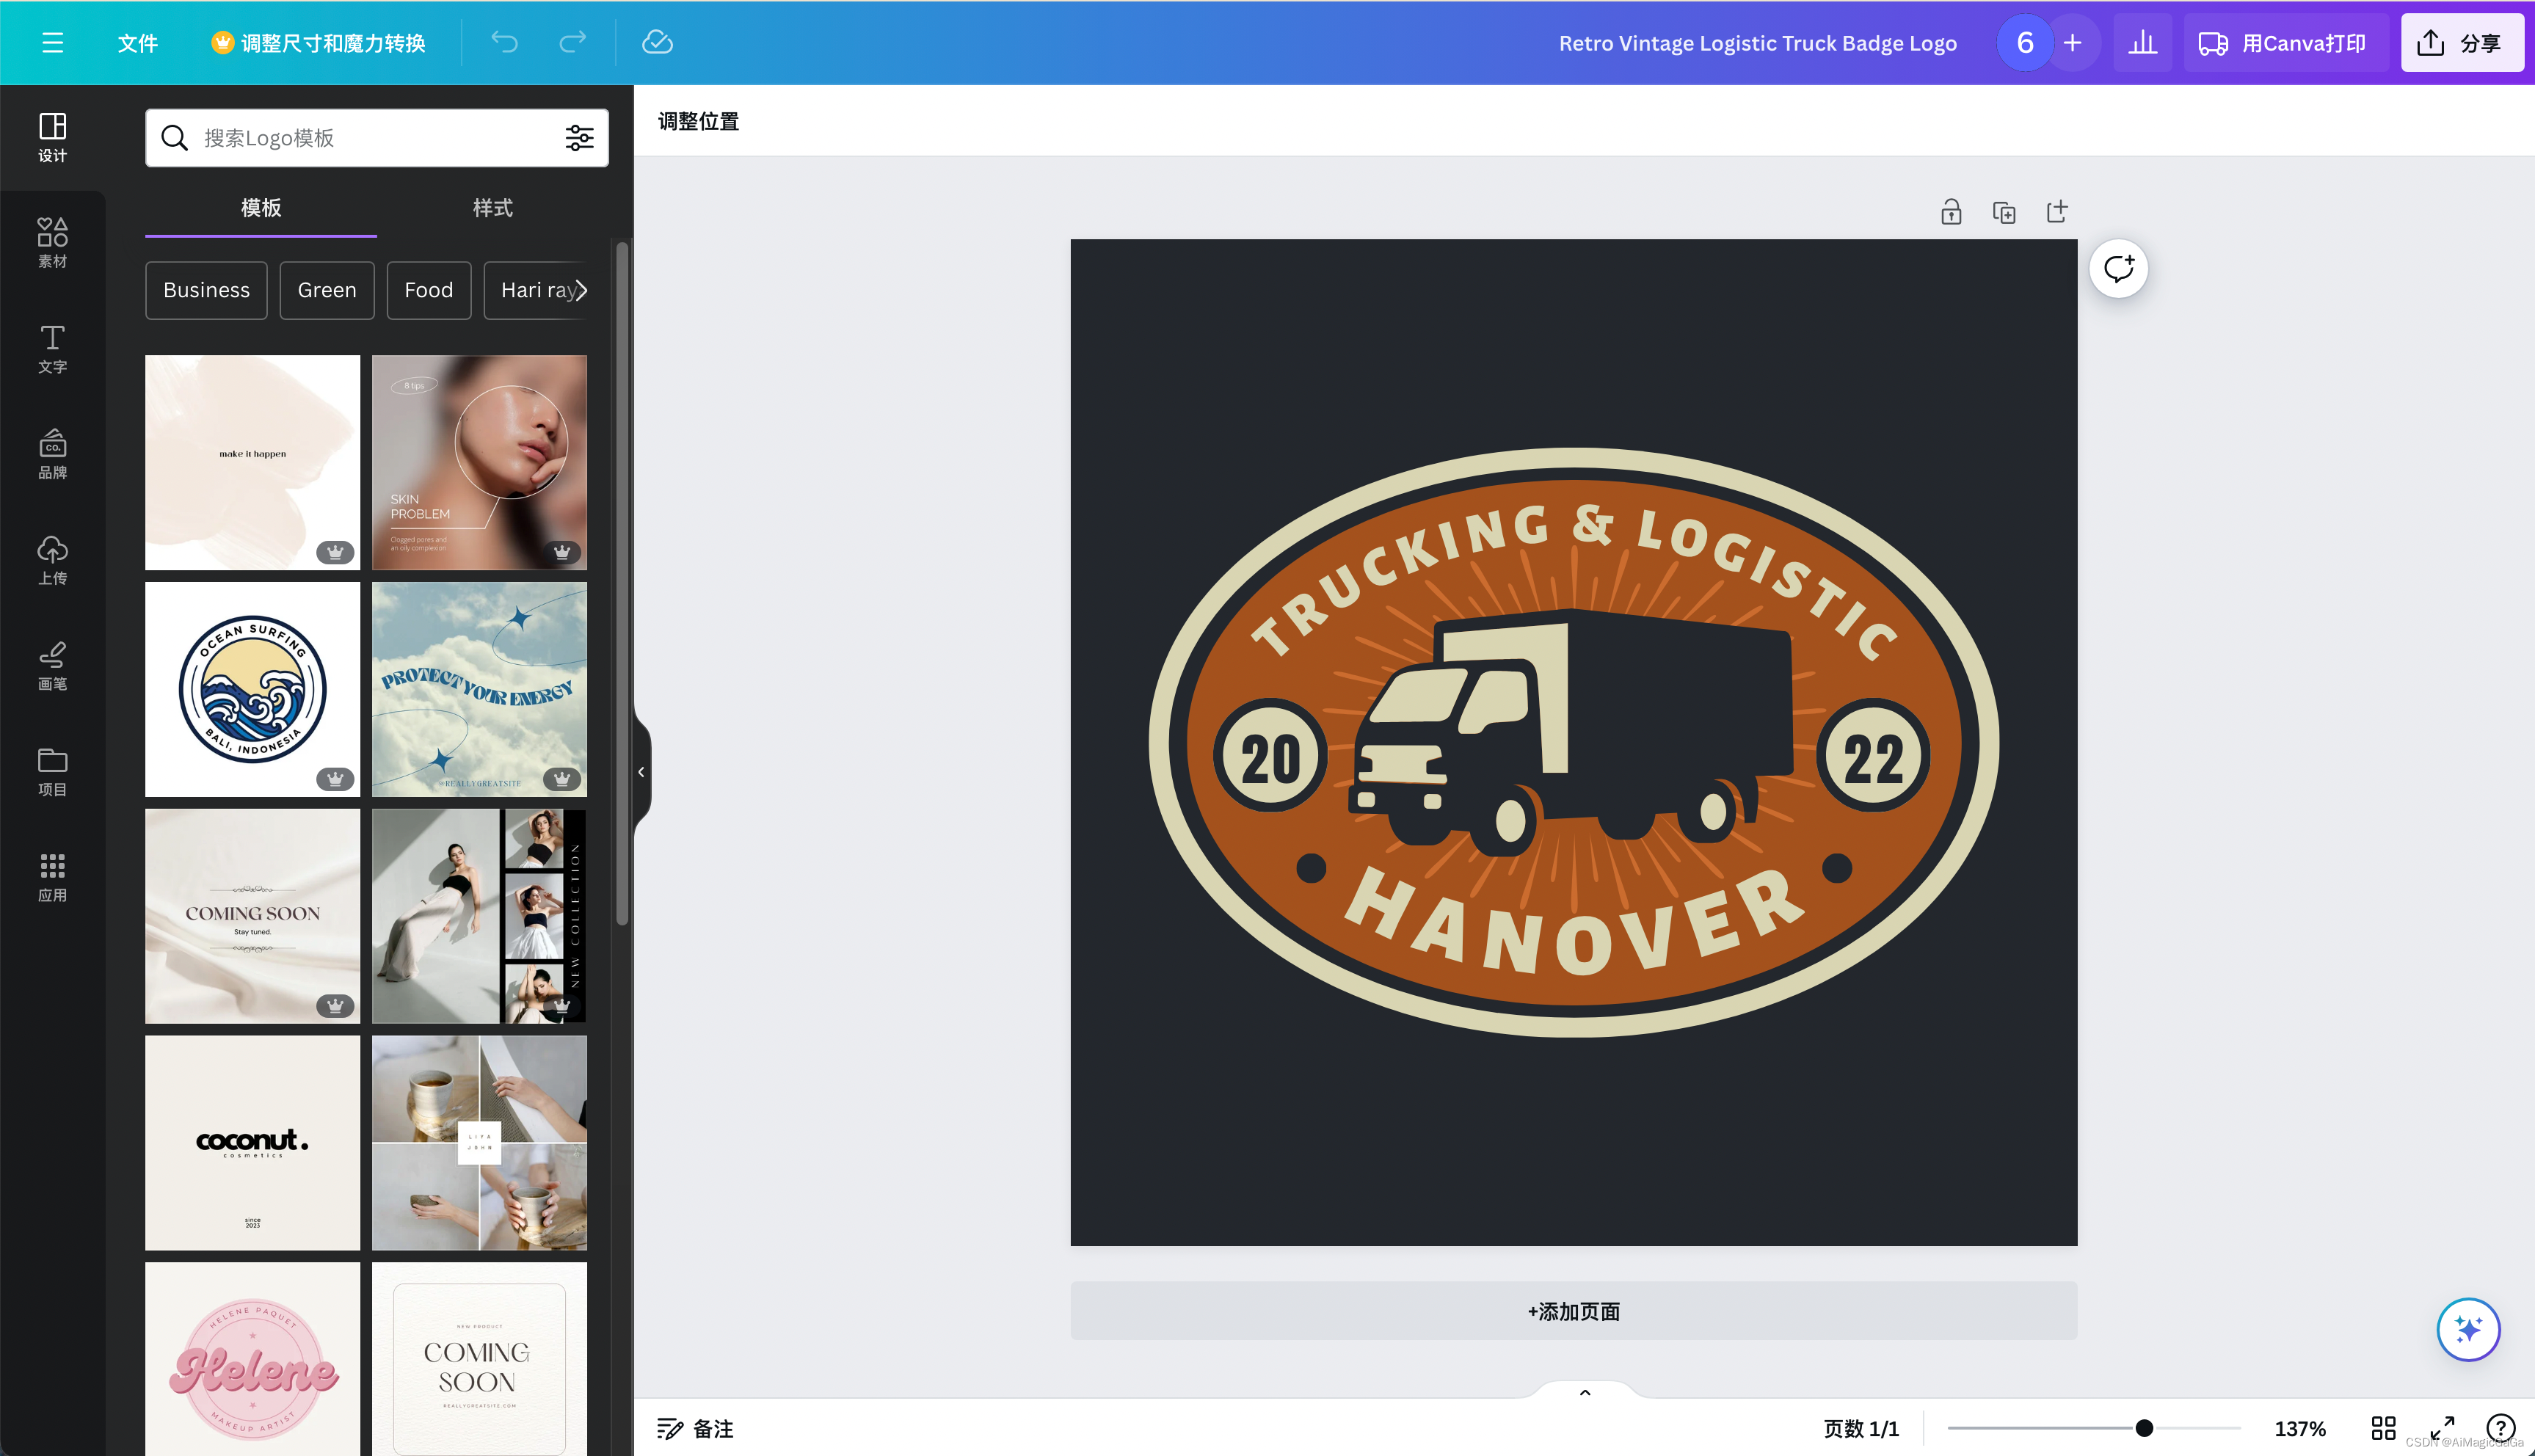Open the 文字 text panel
2535x1456 pixels.
point(52,349)
